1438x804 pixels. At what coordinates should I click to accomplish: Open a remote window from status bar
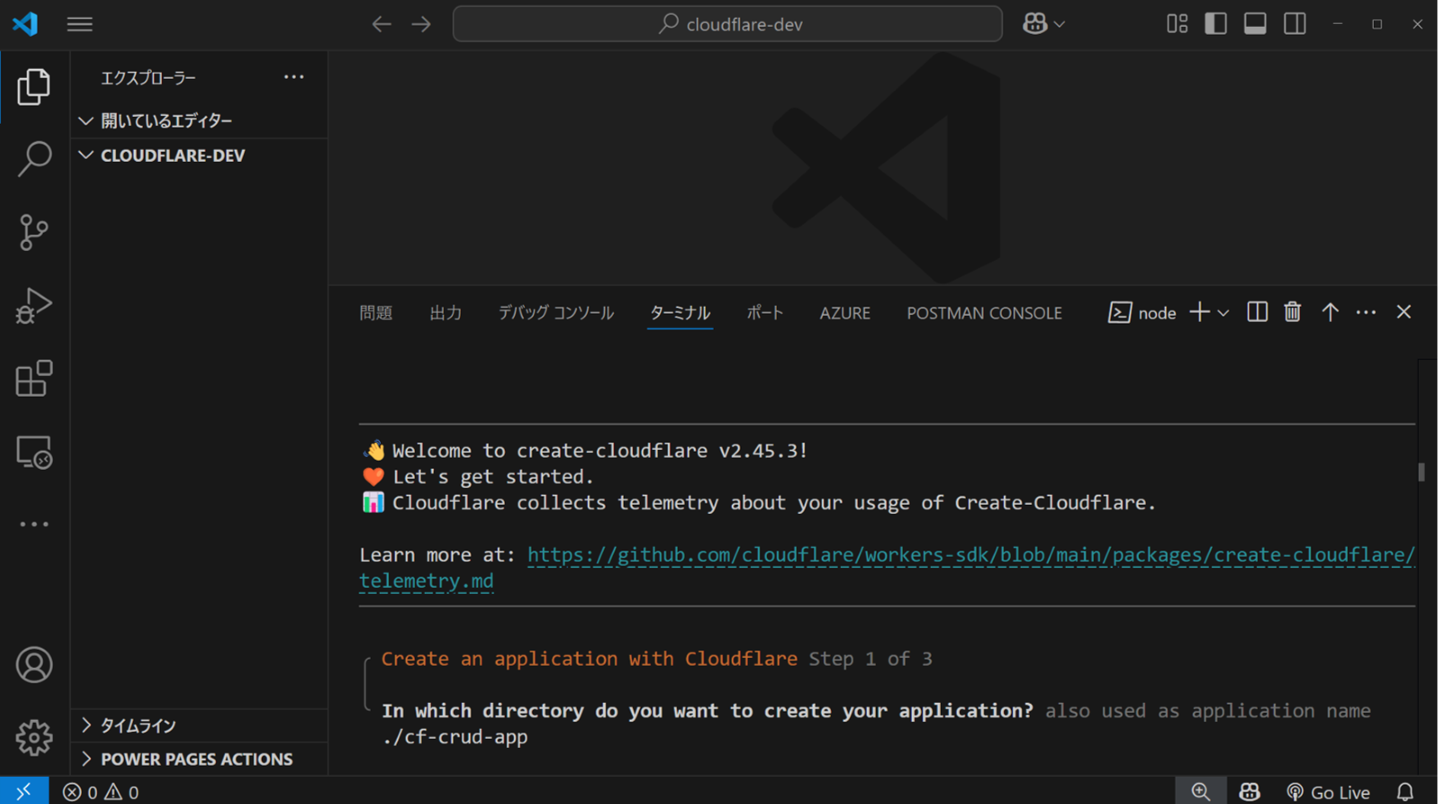coord(24,791)
